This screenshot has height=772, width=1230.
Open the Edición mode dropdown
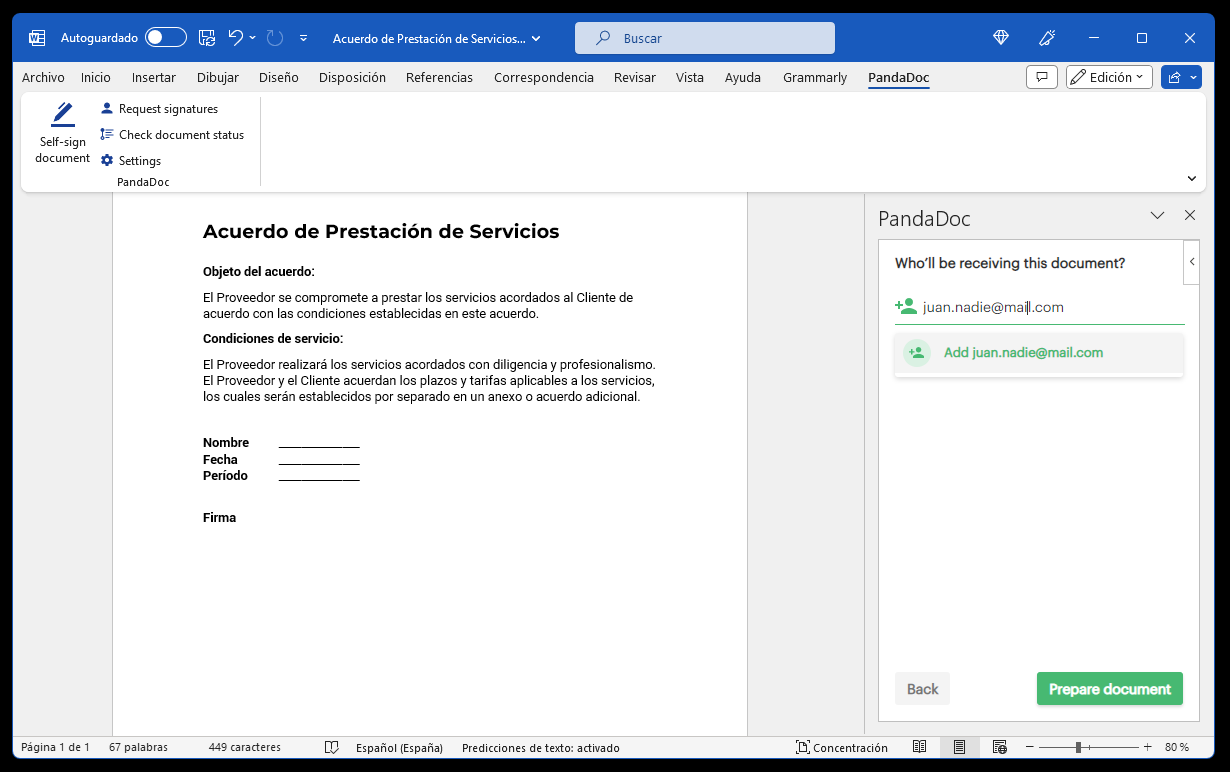(1109, 77)
